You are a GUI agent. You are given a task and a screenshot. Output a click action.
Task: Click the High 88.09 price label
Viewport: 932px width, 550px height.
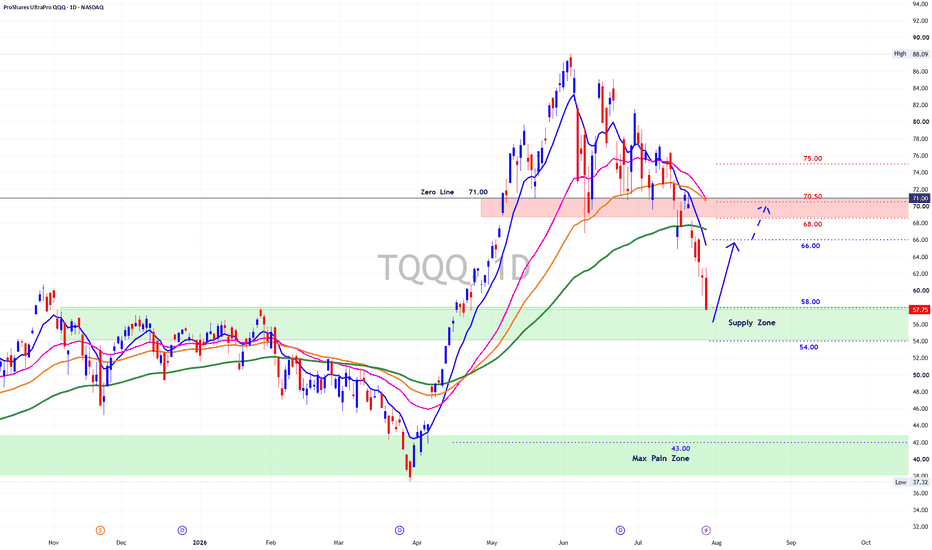click(911, 54)
